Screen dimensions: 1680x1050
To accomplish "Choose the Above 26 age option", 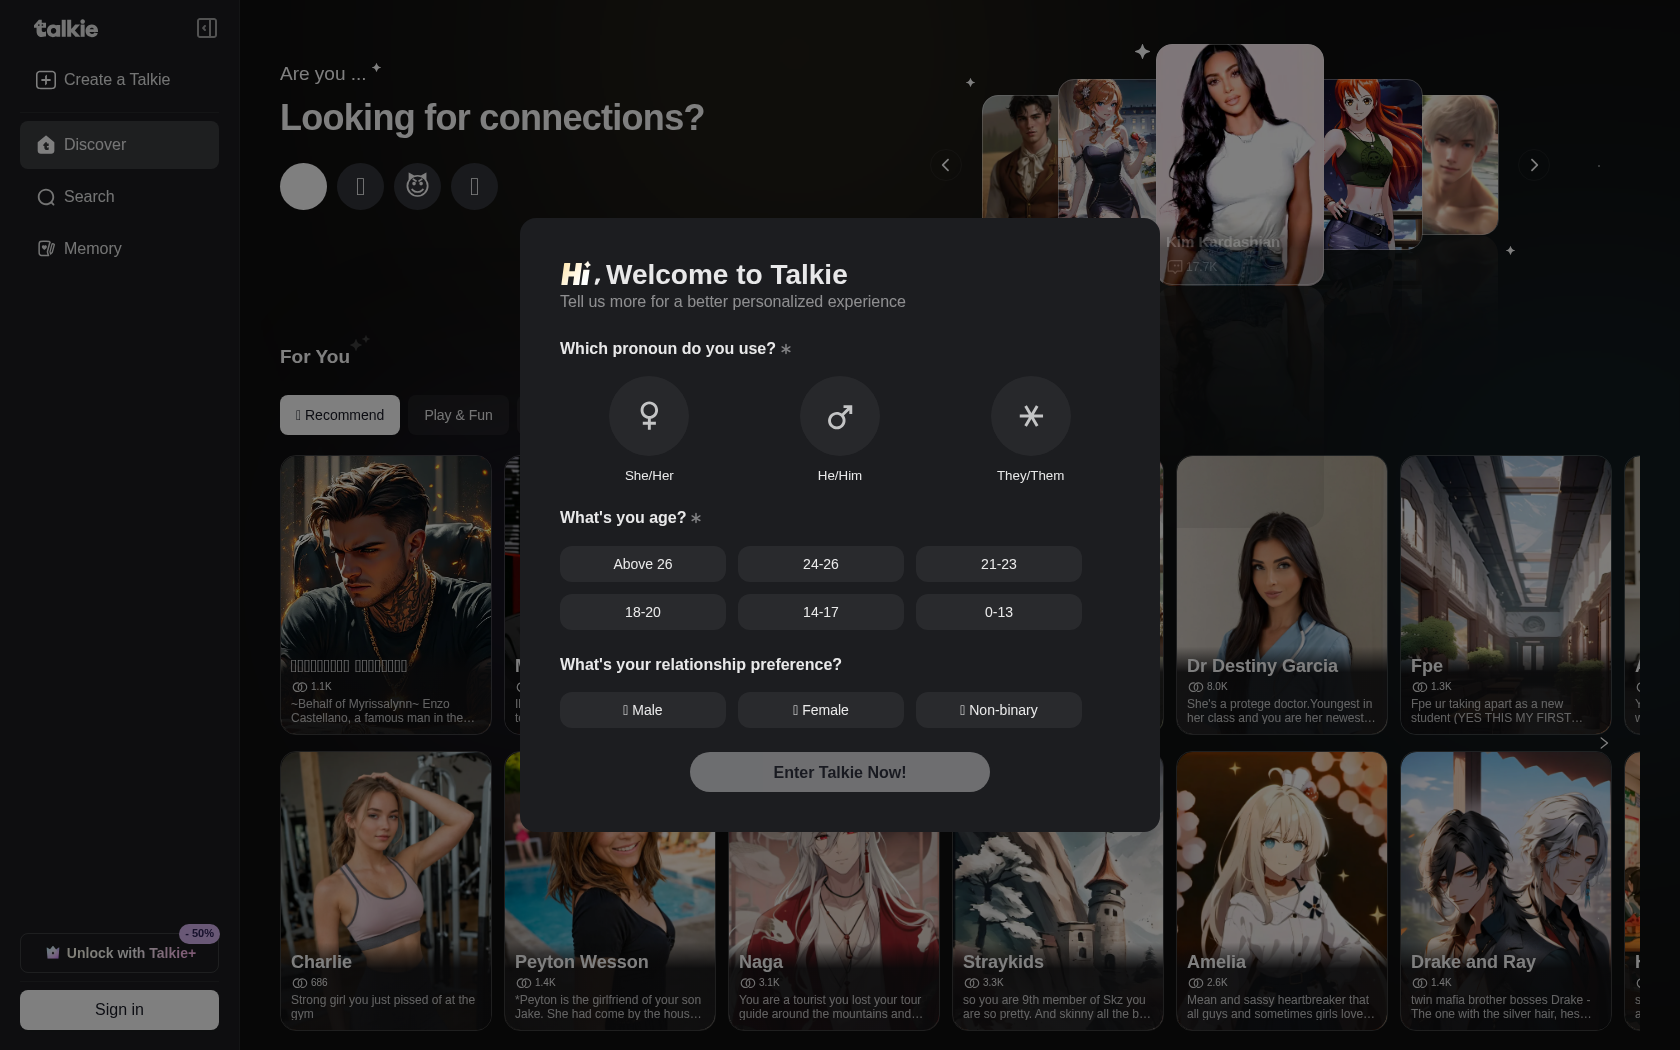I will point(642,564).
